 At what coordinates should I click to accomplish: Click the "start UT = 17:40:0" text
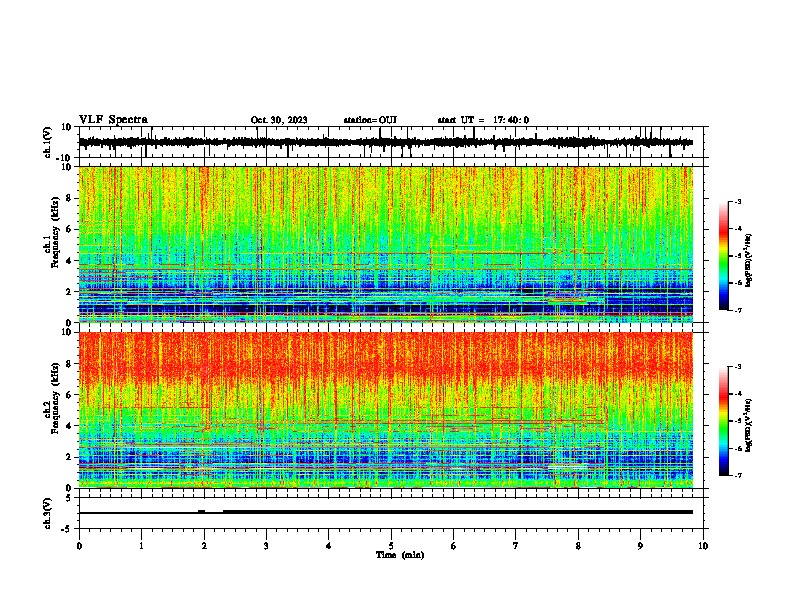click(x=483, y=120)
